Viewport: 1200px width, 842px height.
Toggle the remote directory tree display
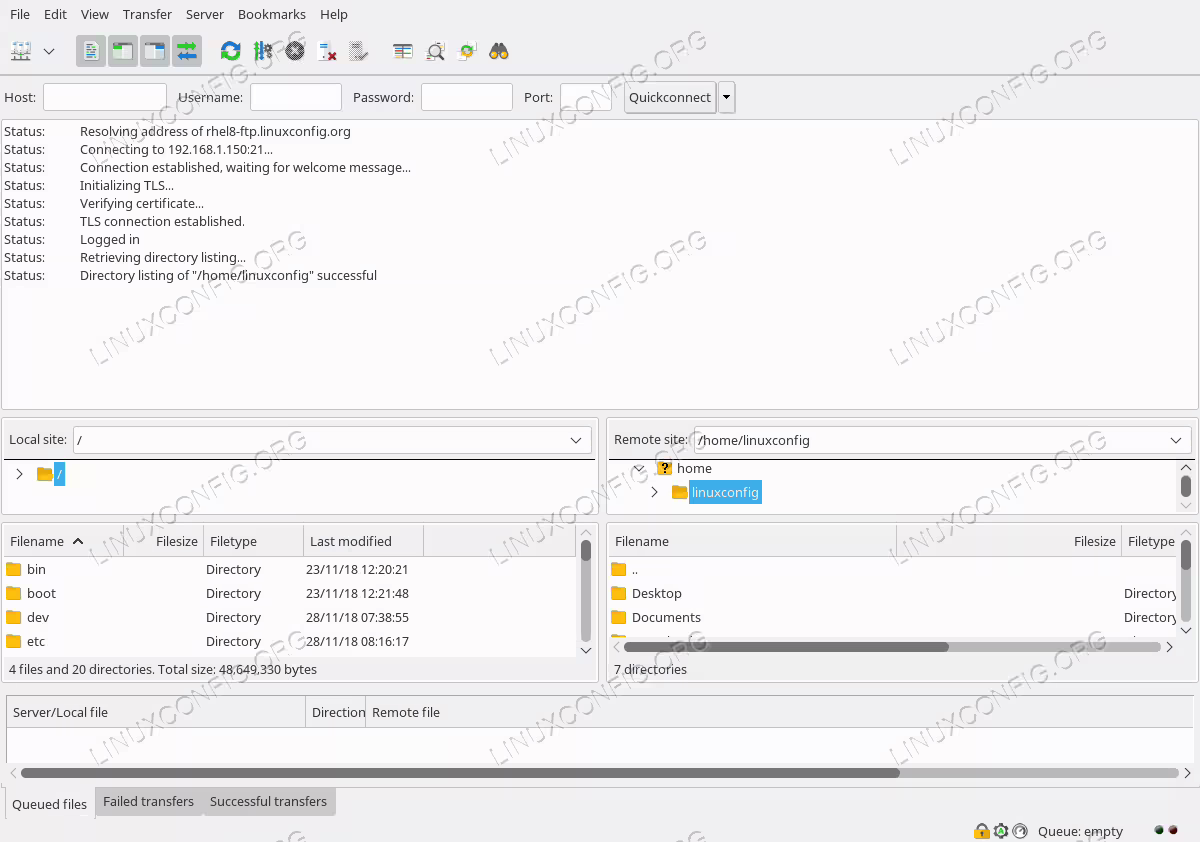point(155,51)
